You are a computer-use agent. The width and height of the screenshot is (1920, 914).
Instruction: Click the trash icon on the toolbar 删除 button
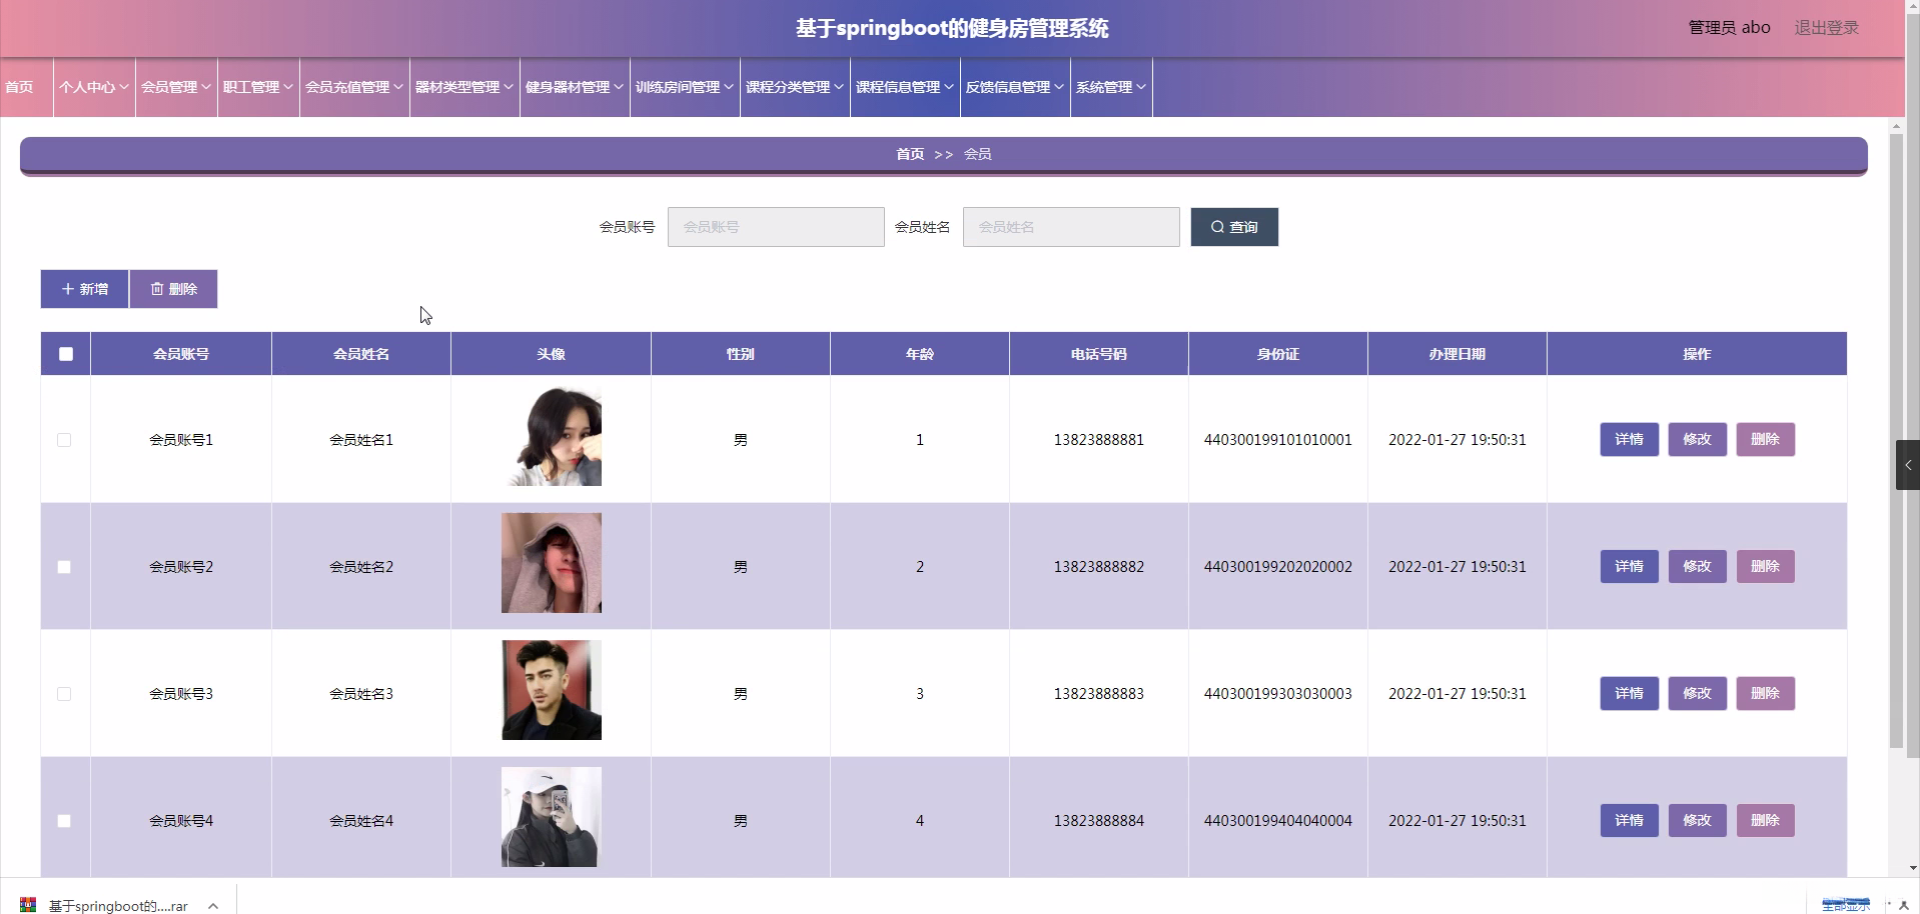point(157,289)
